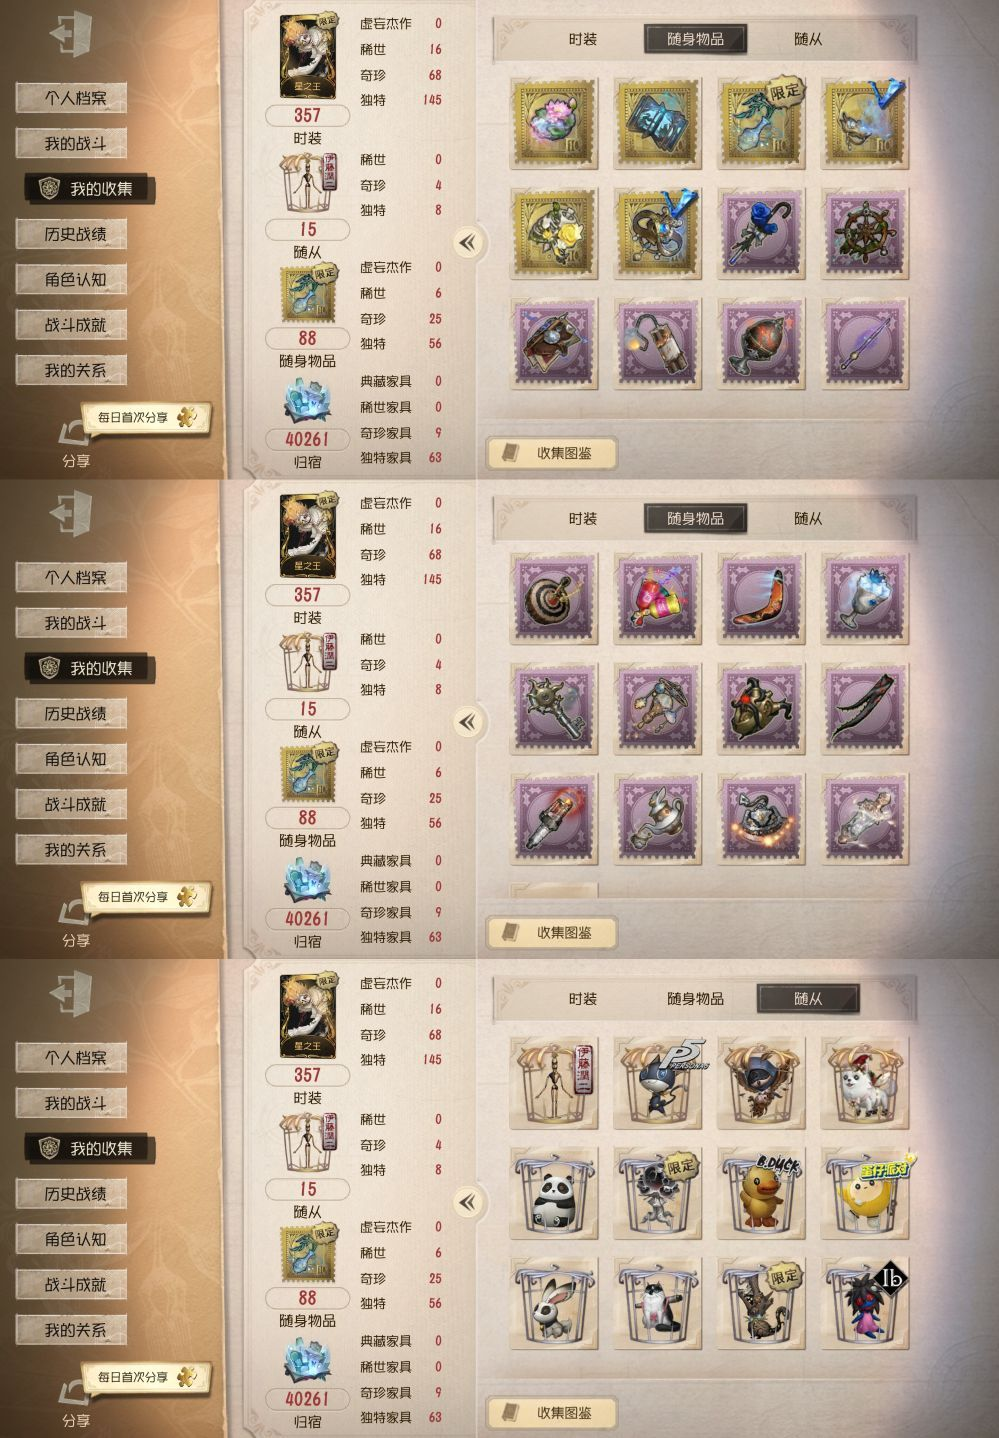
Task: Pick the Ib collaboration pet
Action: [x=865, y=1303]
